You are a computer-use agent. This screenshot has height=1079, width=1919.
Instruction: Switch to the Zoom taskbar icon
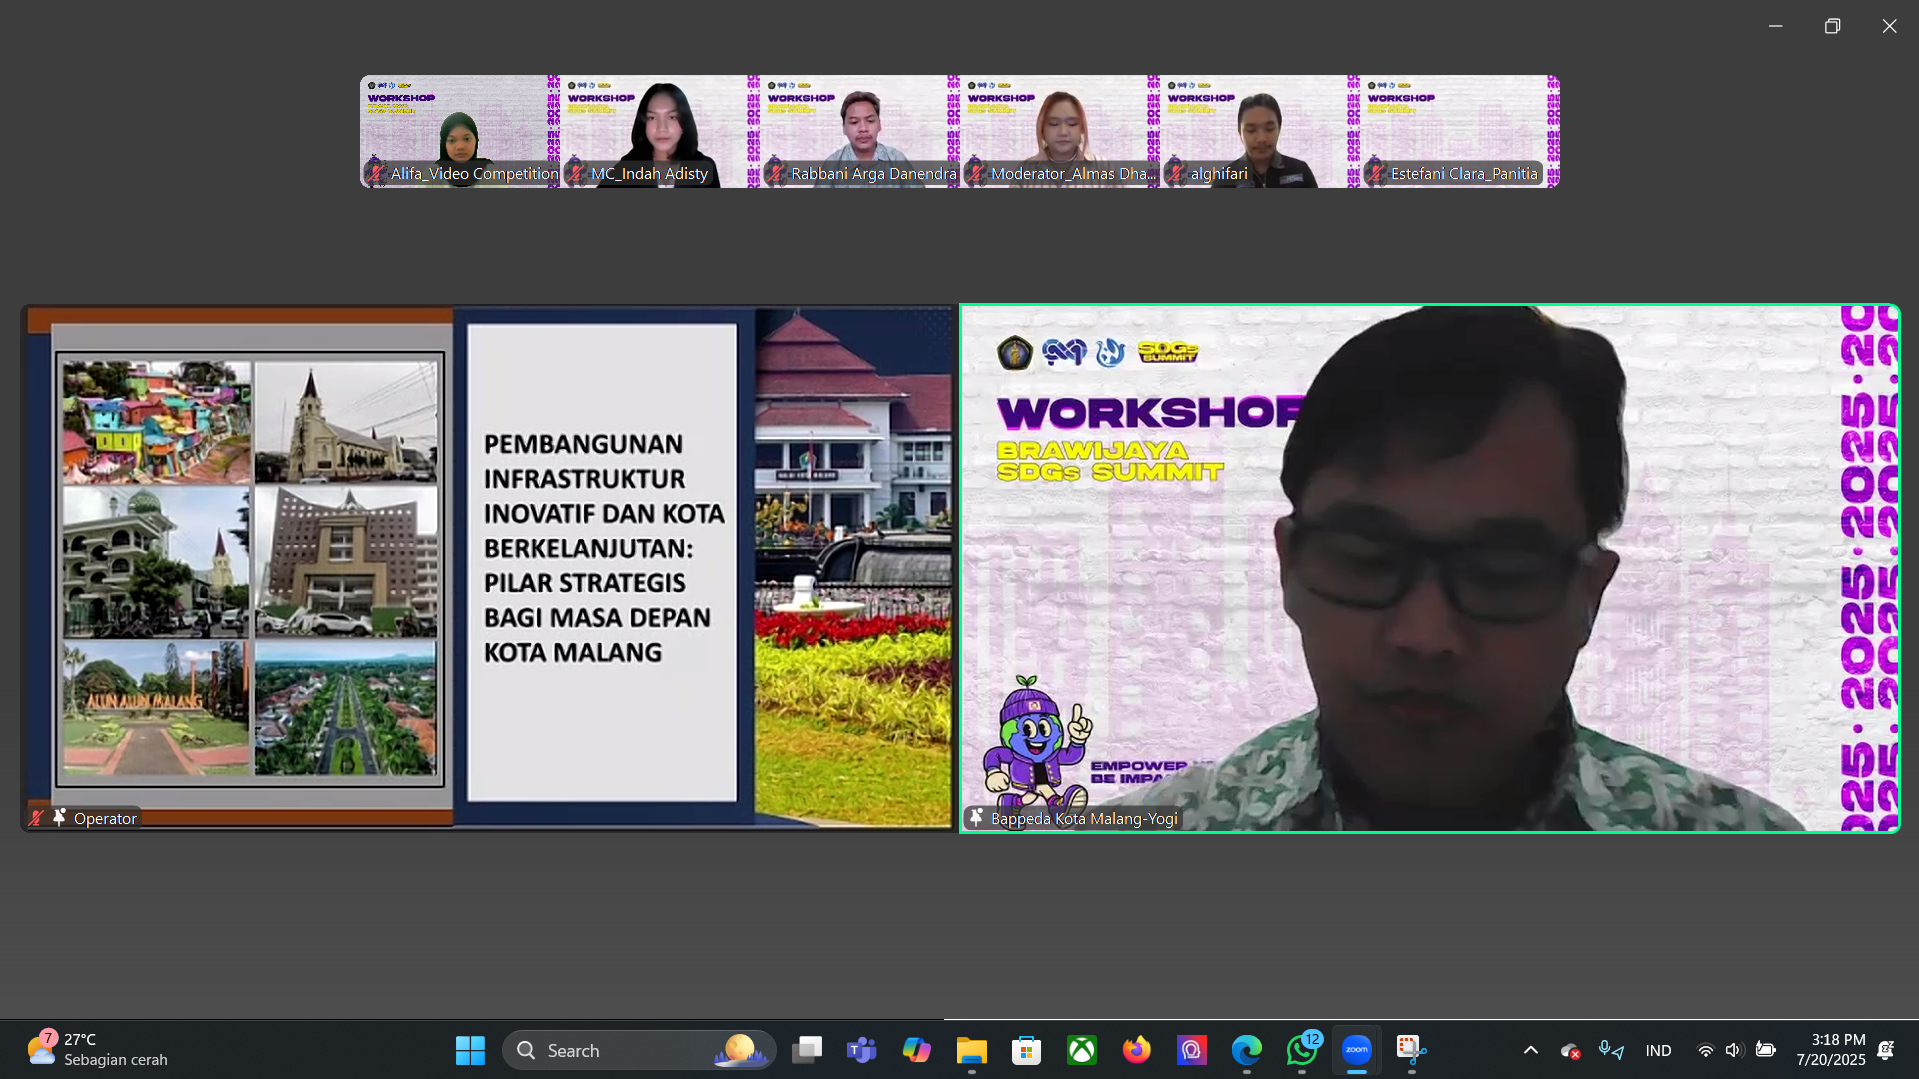click(x=1356, y=1050)
